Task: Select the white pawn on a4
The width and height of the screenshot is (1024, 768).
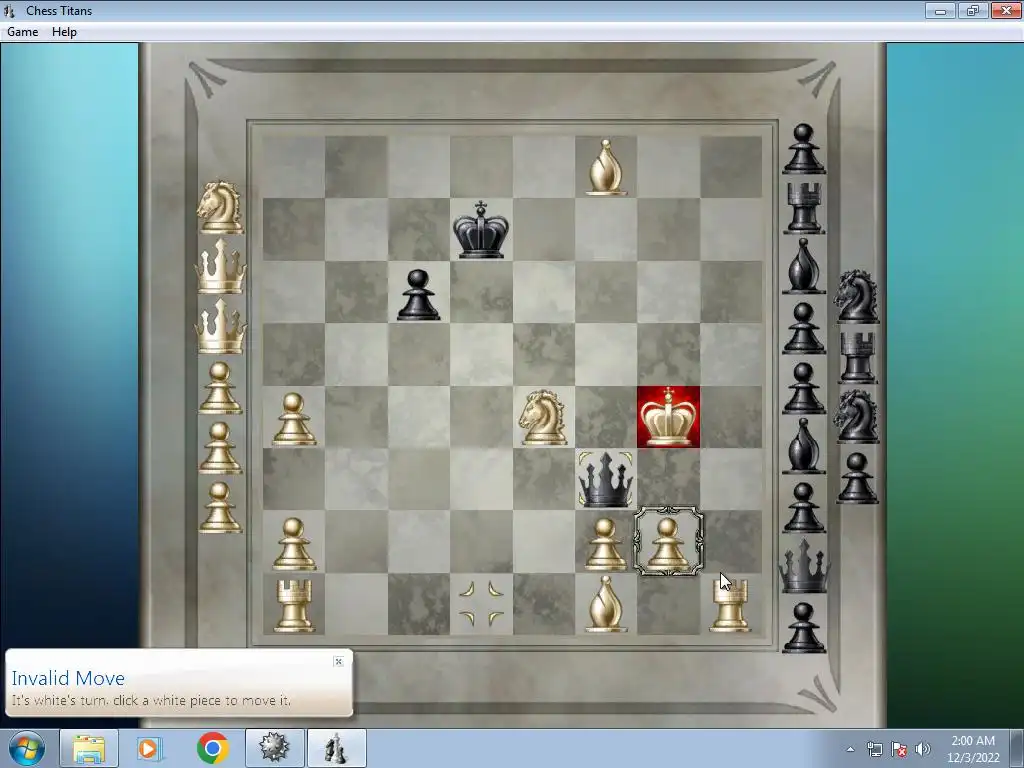Action: click(x=293, y=419)
